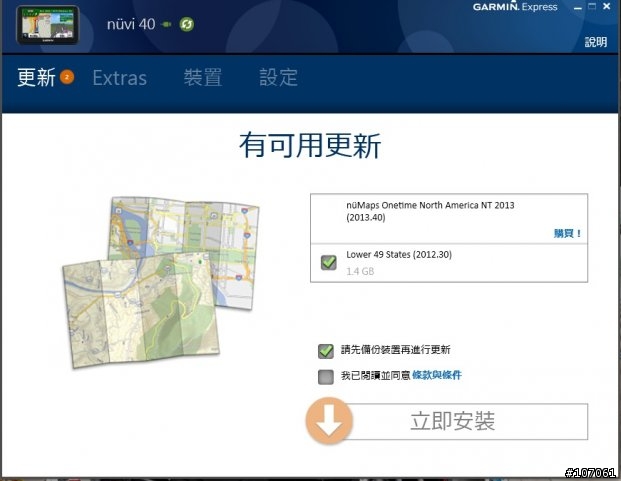Viewport: 621px width, 481px height.
Task: Switch to the Extras tab
Action: [120, 78]
